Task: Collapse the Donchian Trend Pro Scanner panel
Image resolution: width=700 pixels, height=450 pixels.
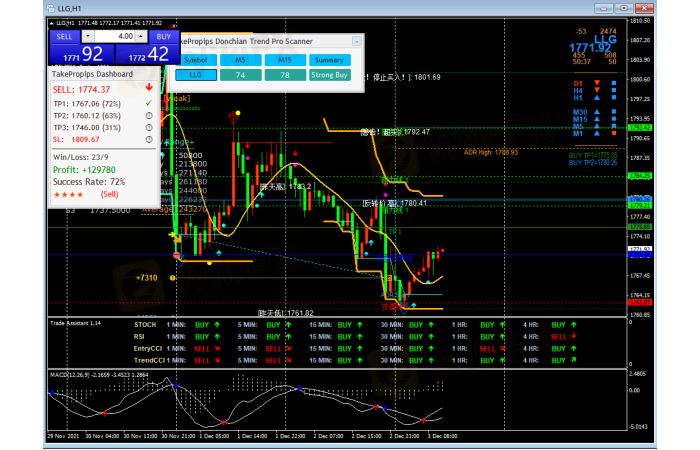Action: [356, 42]
